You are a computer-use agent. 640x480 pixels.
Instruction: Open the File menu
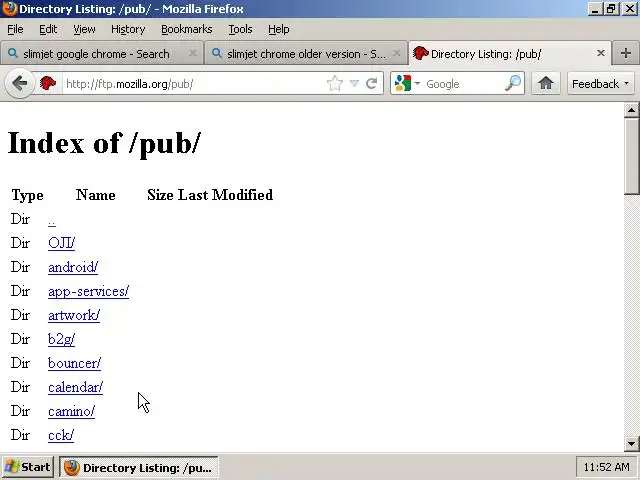point(15,29)
